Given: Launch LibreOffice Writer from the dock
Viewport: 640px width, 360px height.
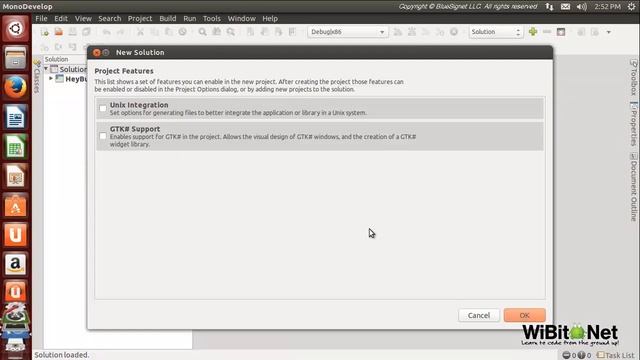Looking at the screenshot, I should coord(15,117).
